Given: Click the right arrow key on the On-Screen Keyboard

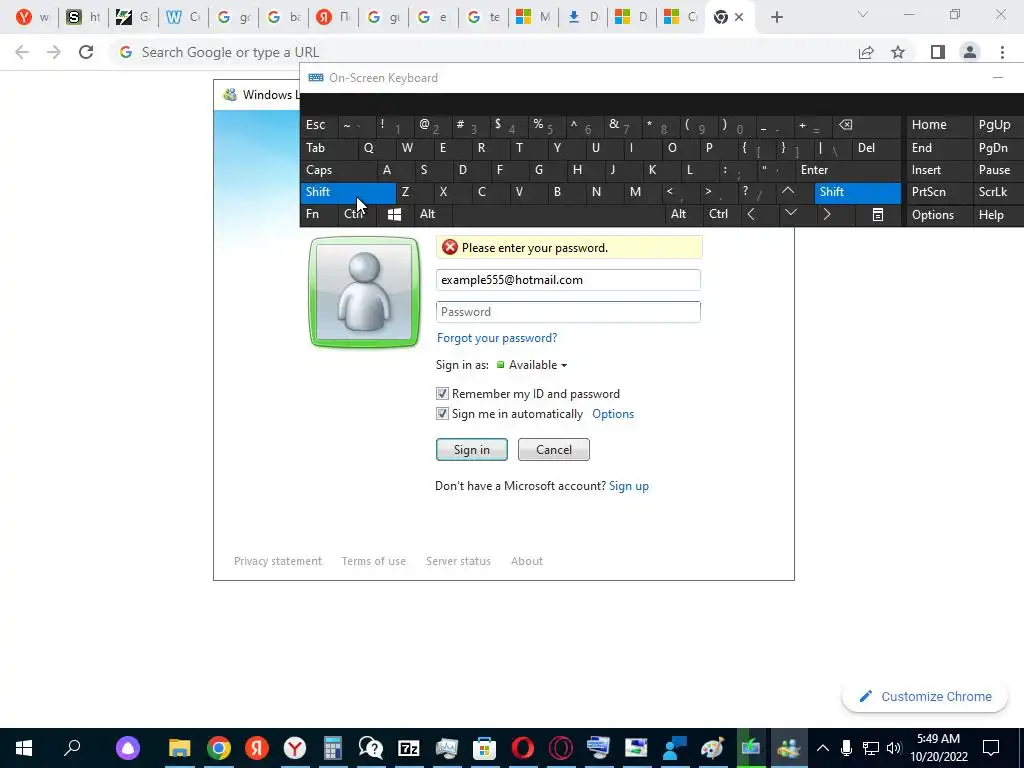Looking at the screenshot, I should 827,214.
